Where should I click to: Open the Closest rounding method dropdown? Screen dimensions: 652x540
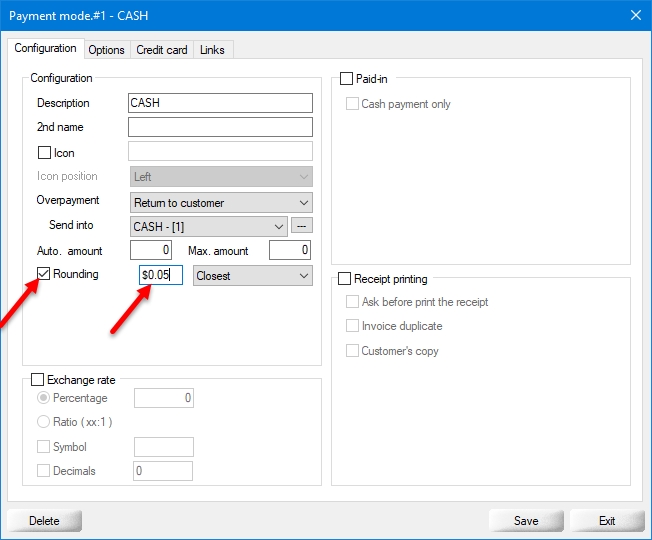point(252,276)
